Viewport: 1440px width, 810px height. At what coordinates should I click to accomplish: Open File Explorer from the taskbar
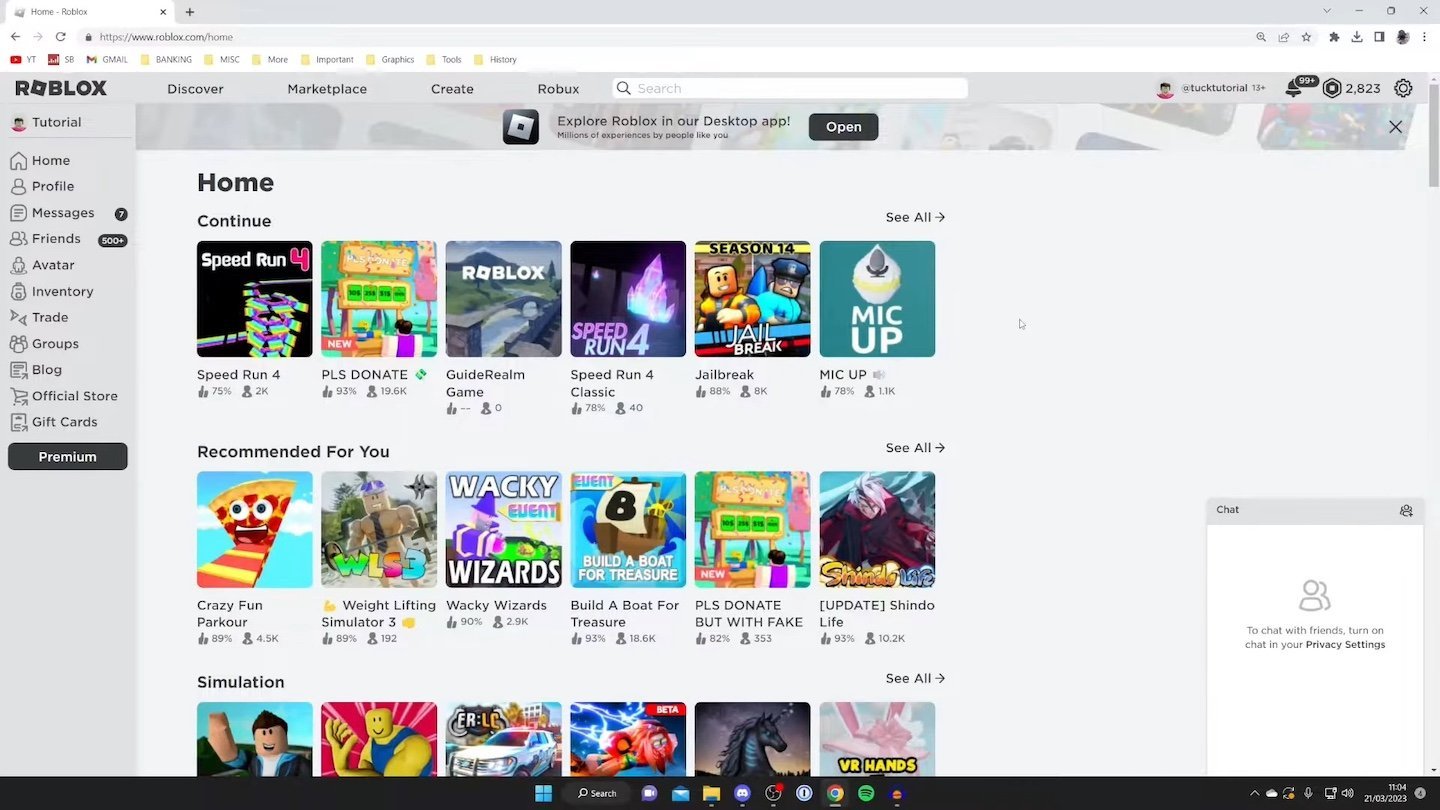(711, 793)
